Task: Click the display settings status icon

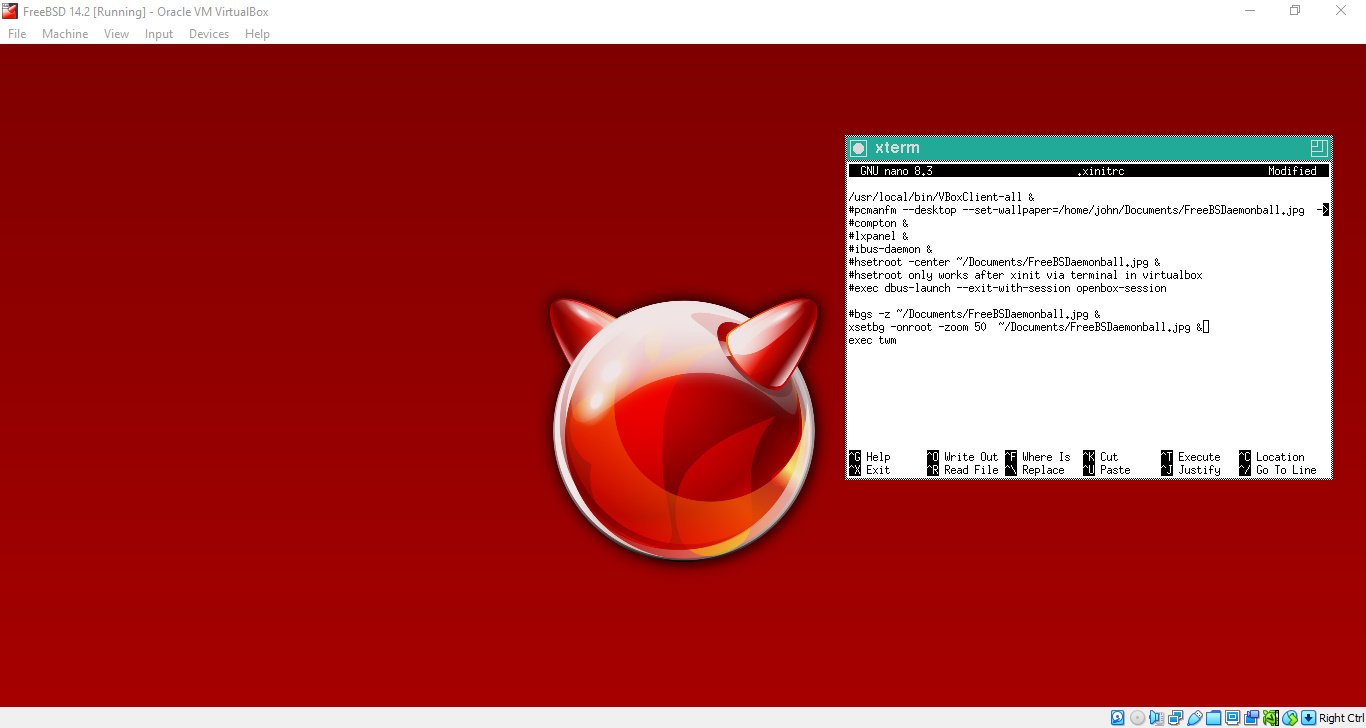Action: point(1232,718)
